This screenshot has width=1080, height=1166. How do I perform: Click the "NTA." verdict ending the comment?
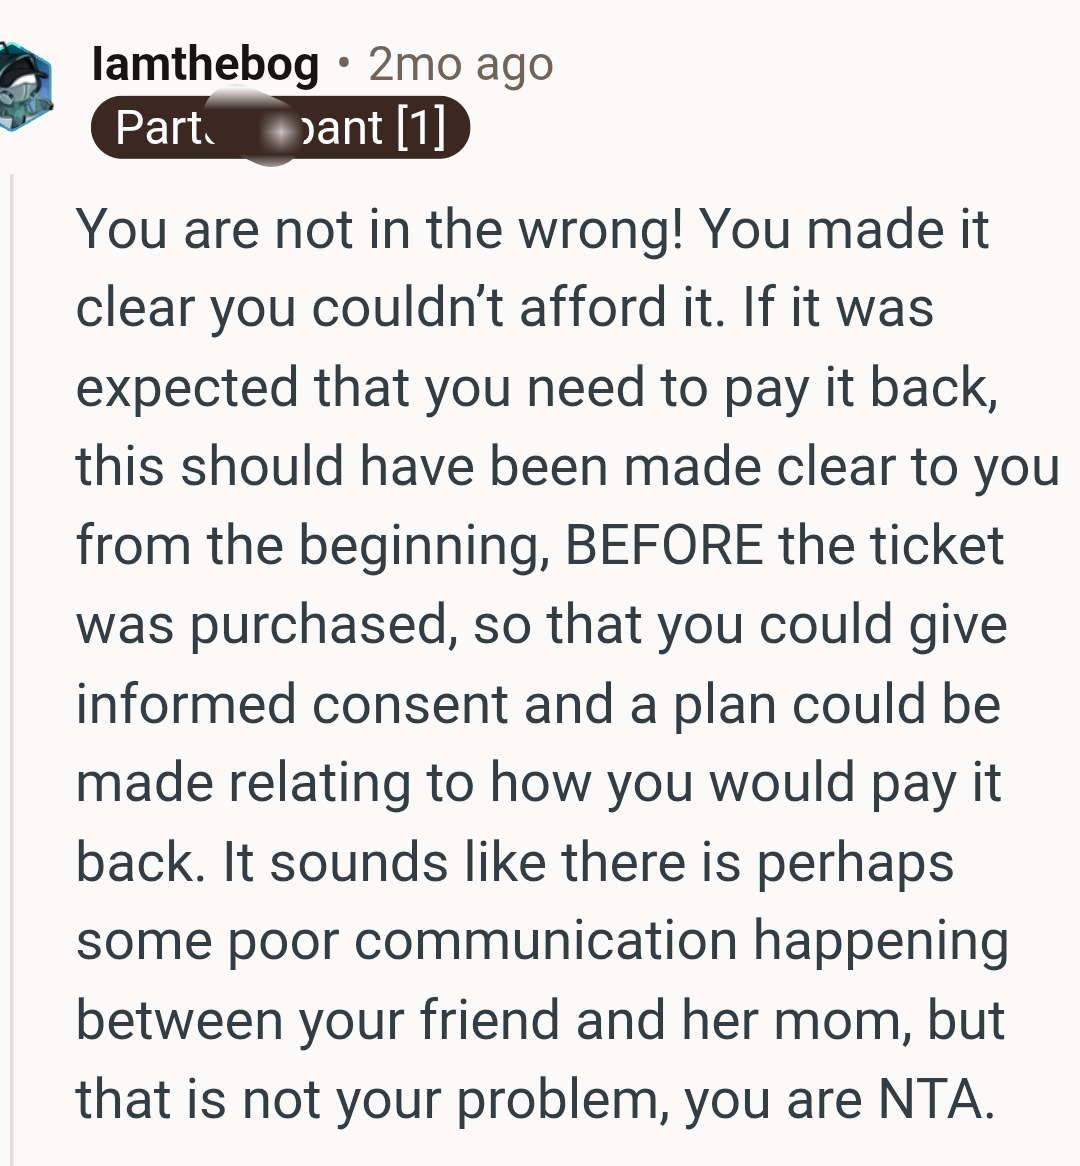tap(936, 1100)
